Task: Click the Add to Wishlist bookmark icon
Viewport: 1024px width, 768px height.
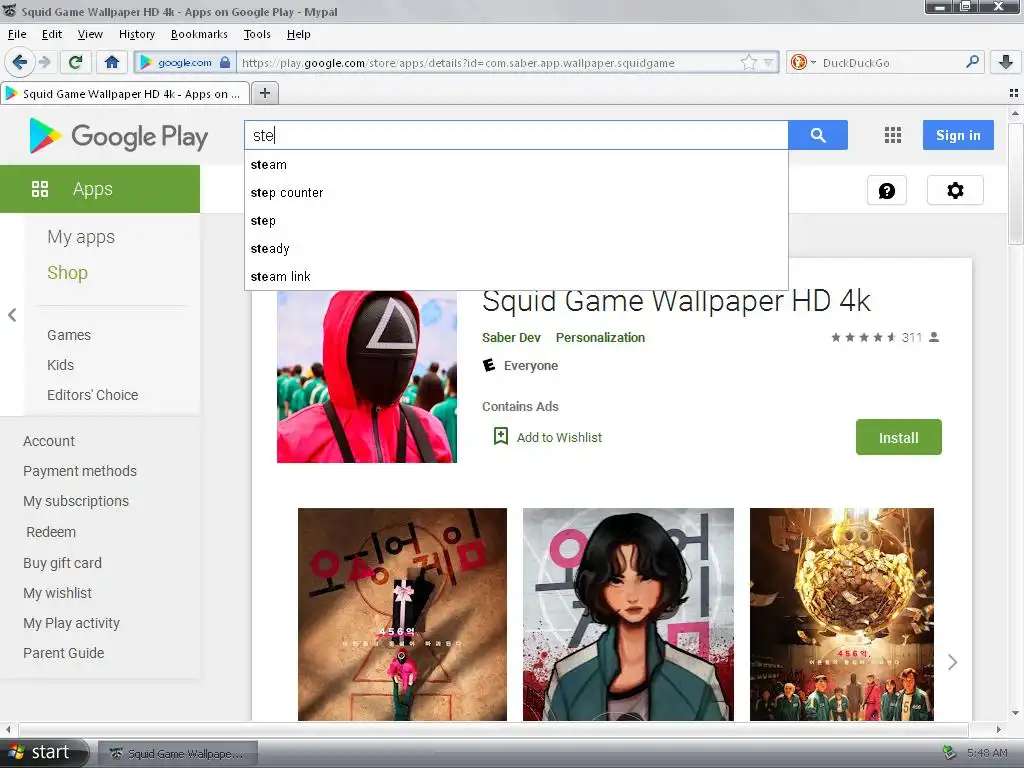Action: coord(501,436)
